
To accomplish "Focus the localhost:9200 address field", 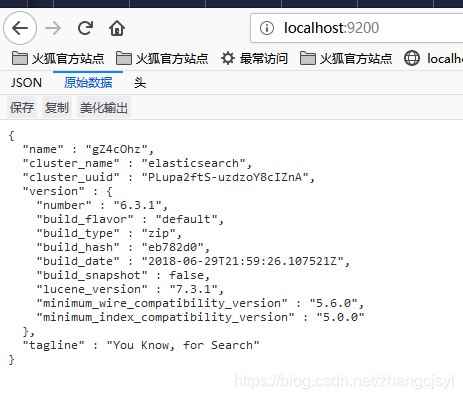I will (x=357, y=28).
